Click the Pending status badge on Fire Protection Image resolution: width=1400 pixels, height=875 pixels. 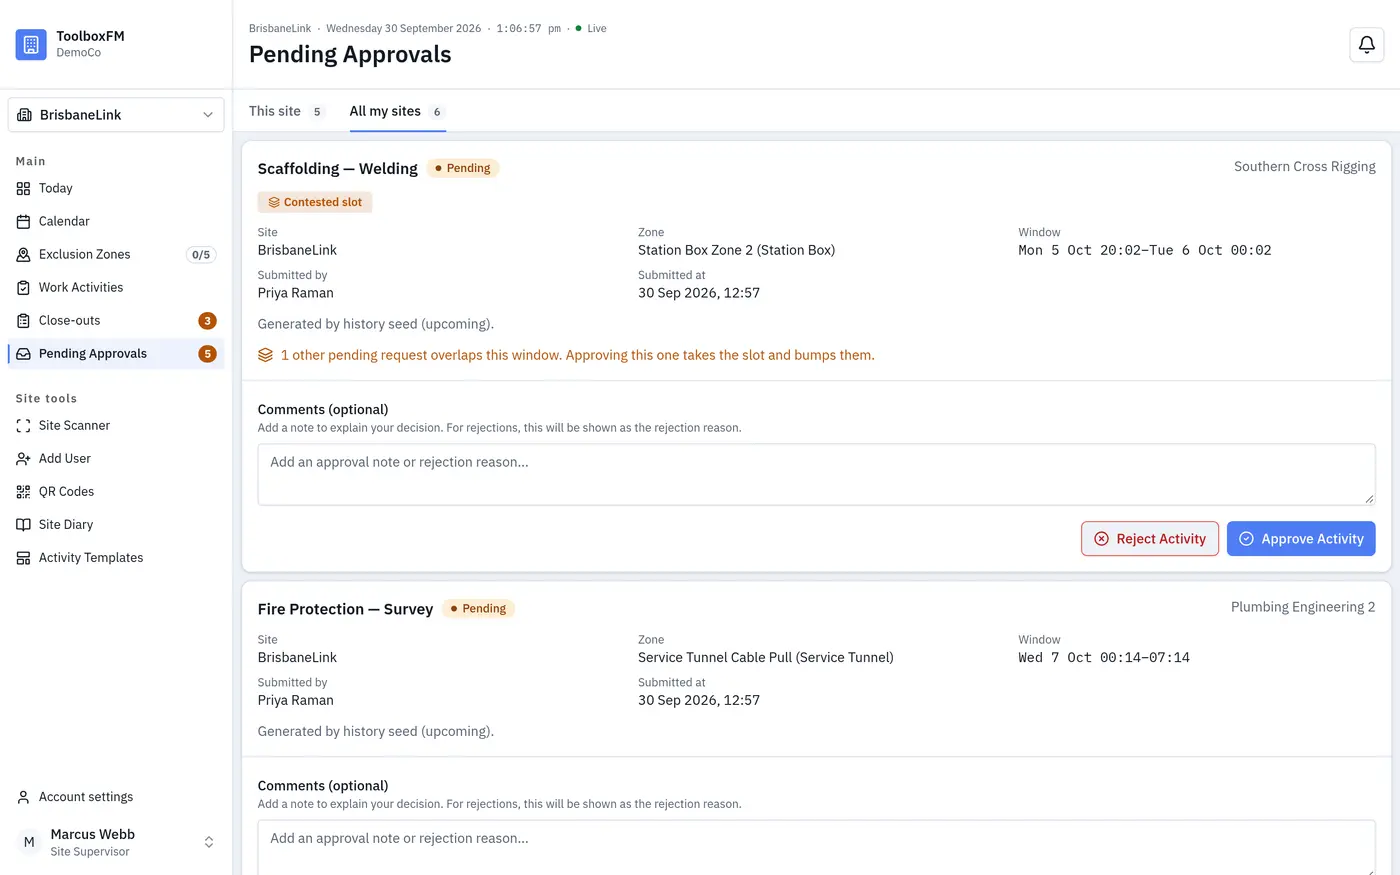click(478, 609)
